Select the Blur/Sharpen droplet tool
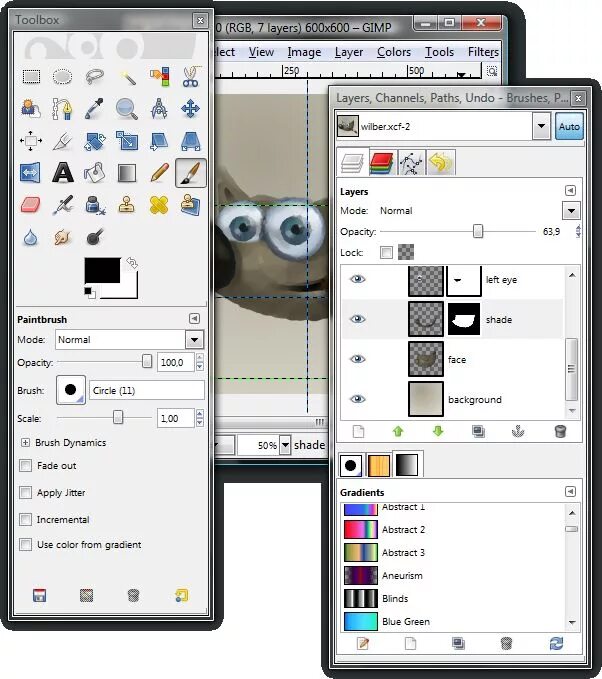The height and width of the screenshot is (679, 602). (31, 237)
